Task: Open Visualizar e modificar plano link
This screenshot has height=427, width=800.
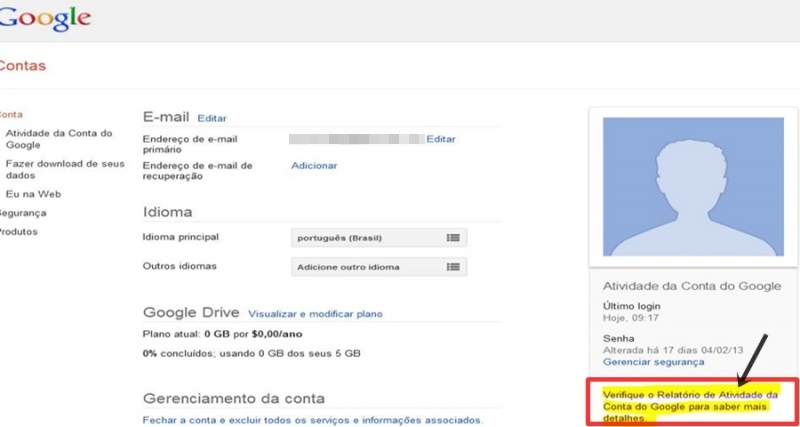Action: (315, 314)
